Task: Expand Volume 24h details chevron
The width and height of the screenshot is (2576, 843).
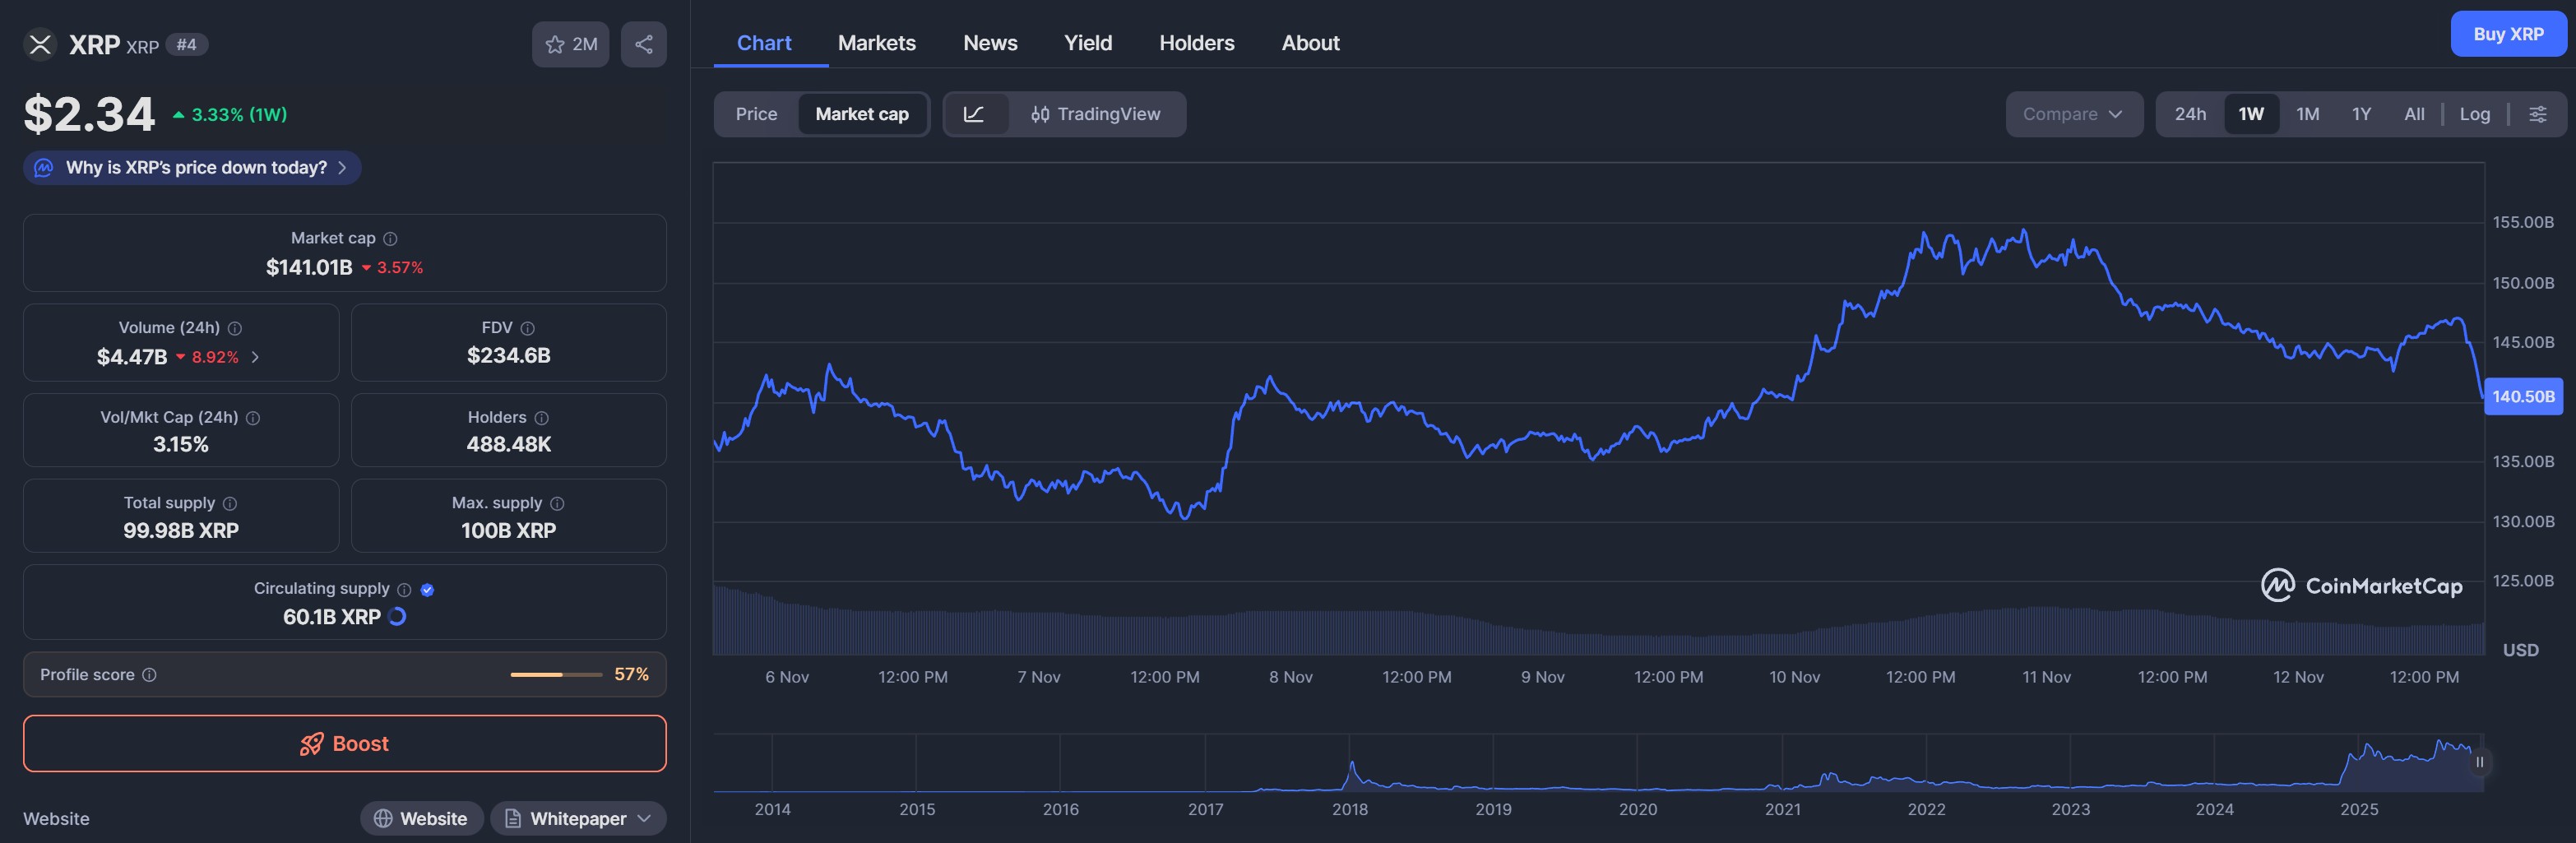Action: 255,357
